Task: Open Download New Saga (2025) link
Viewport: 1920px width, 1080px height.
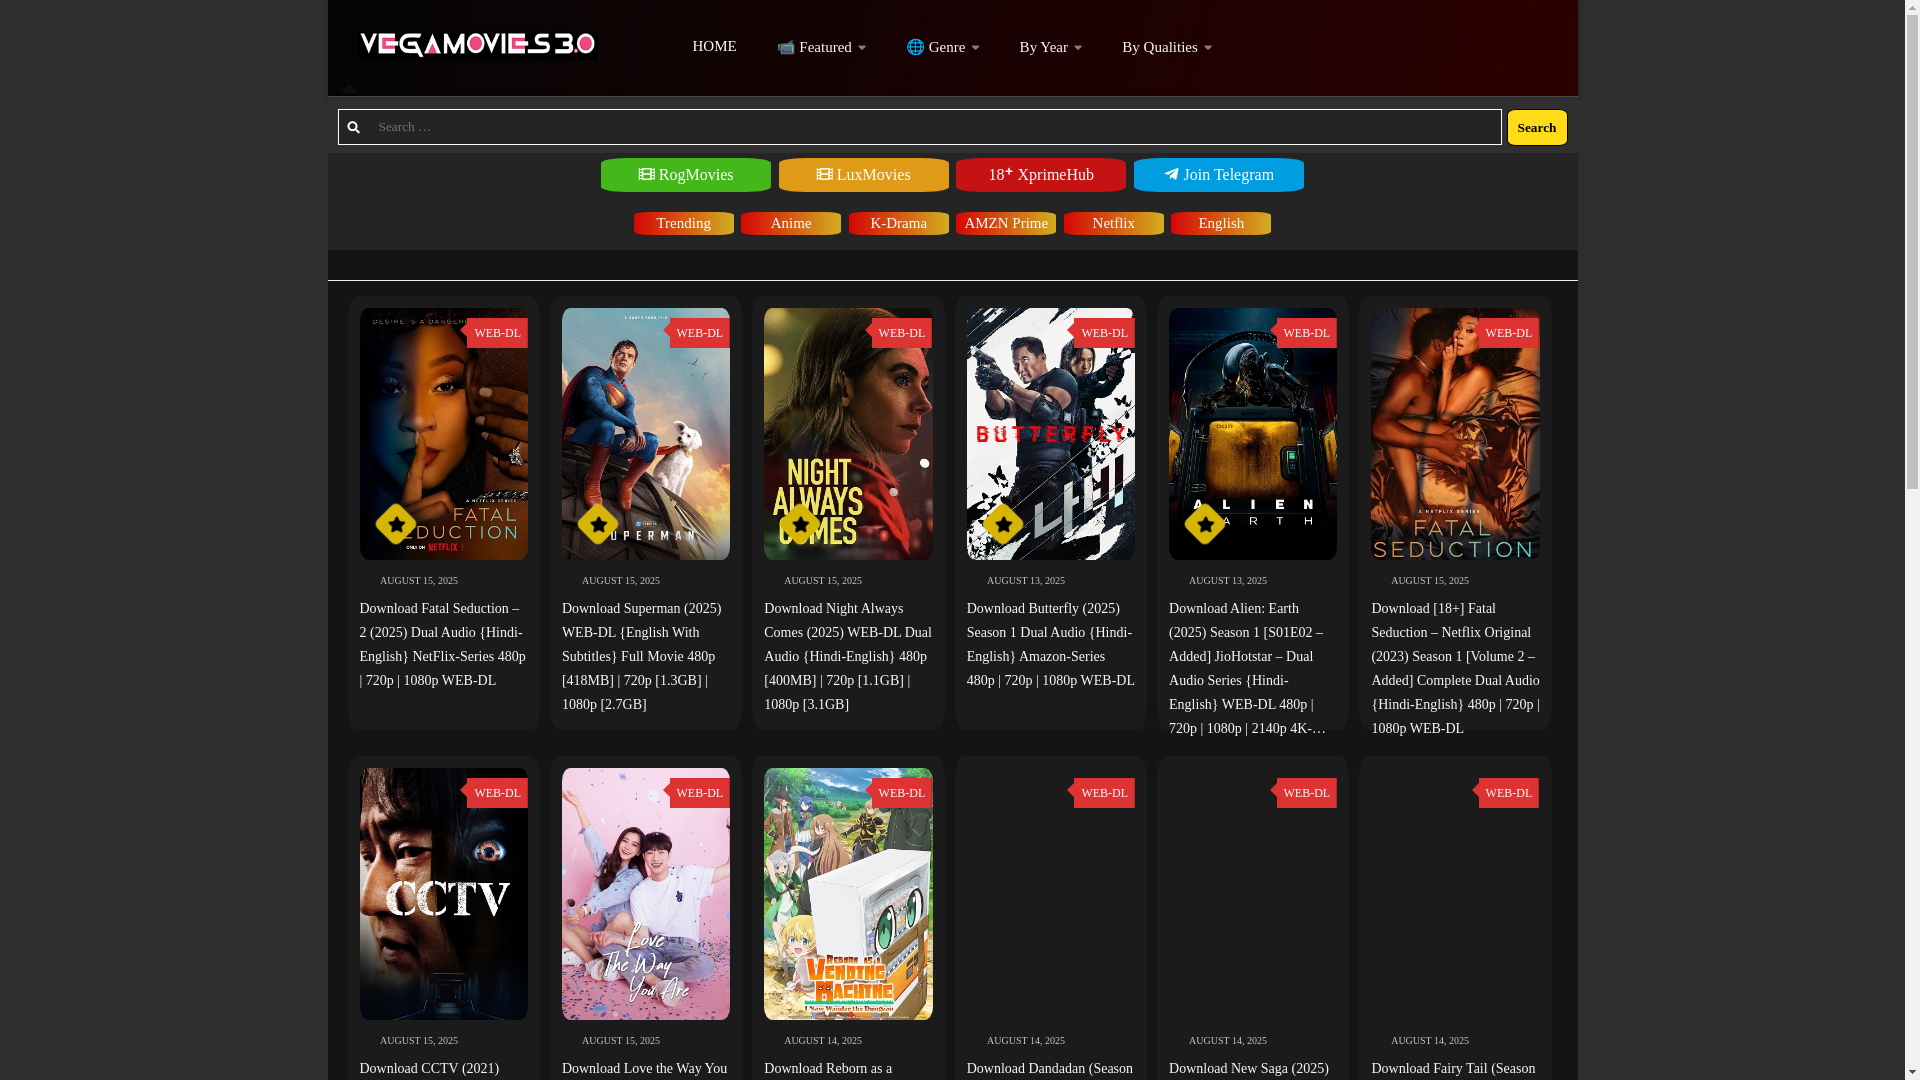Action: point(1249,1069)
